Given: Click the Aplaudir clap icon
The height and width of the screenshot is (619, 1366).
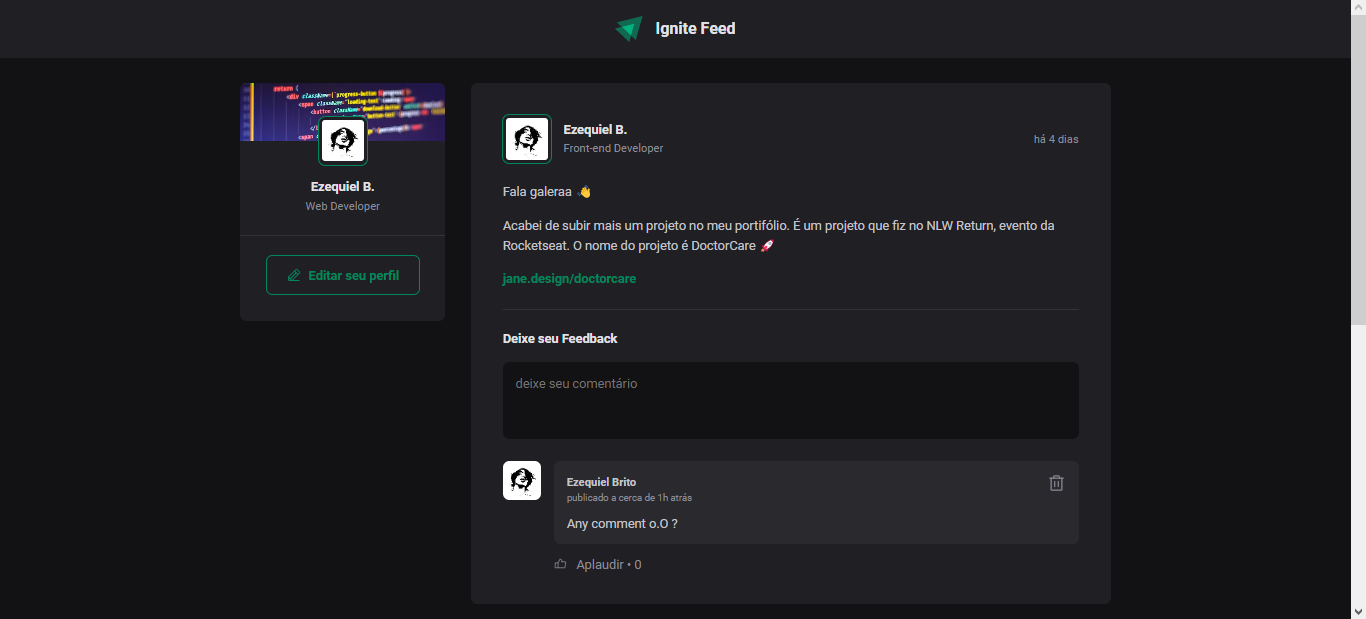Looking at the screenshot, I should click(560, 564).
